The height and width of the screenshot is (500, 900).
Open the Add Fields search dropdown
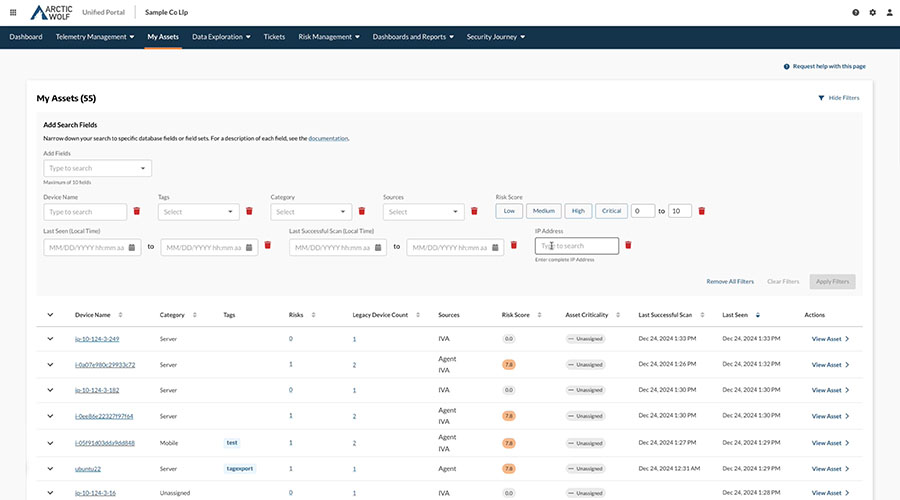[x=97, y=169]
